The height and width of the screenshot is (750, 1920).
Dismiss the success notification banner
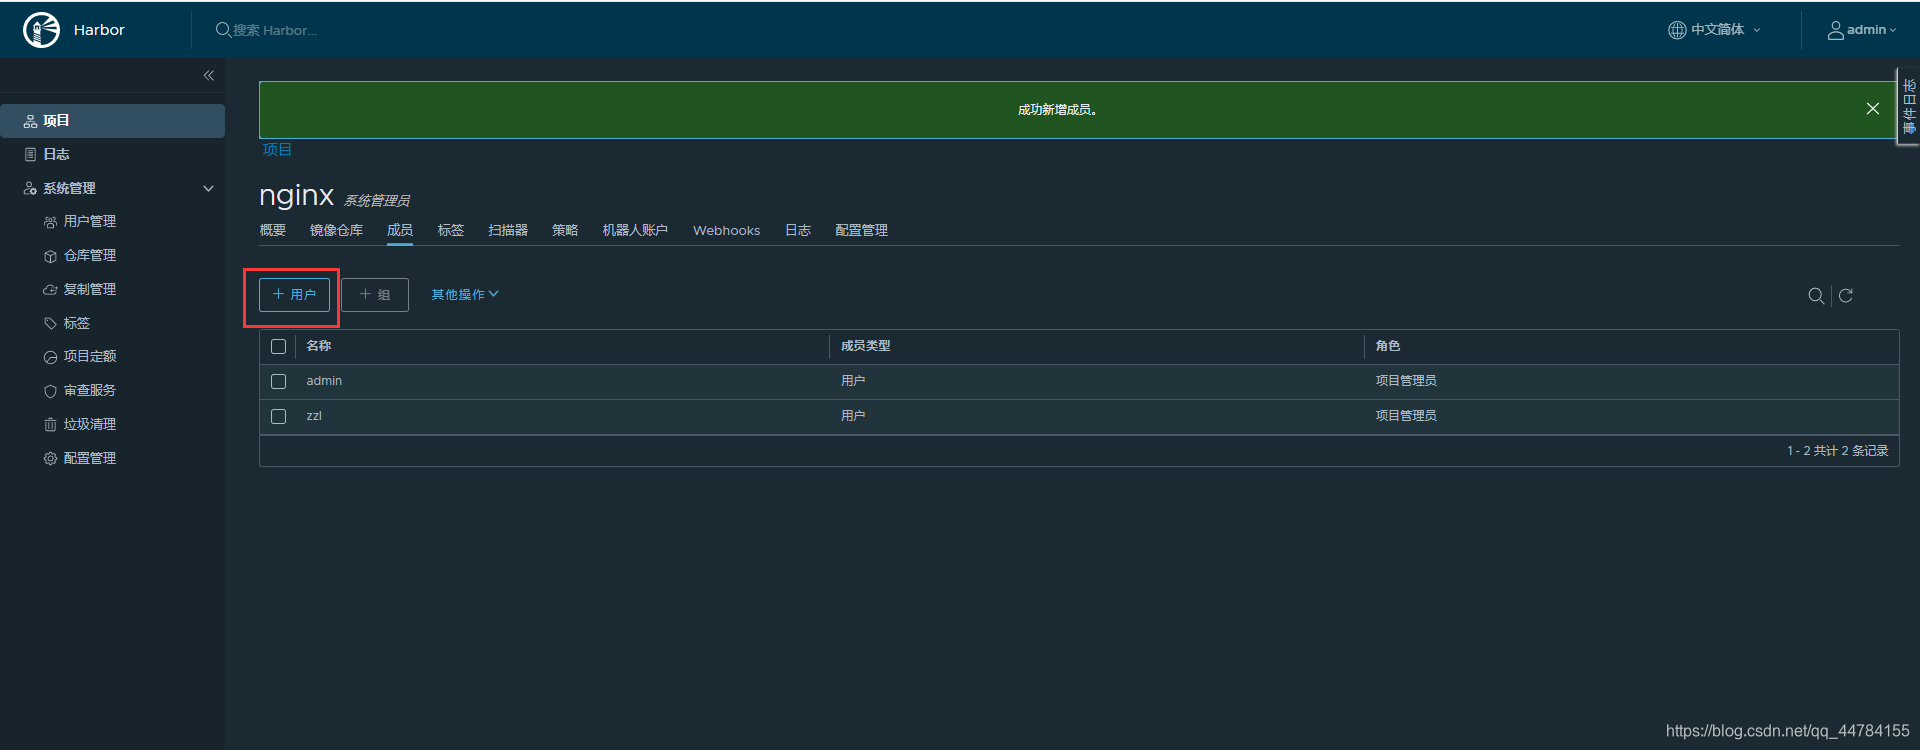tap(1873, 109)
